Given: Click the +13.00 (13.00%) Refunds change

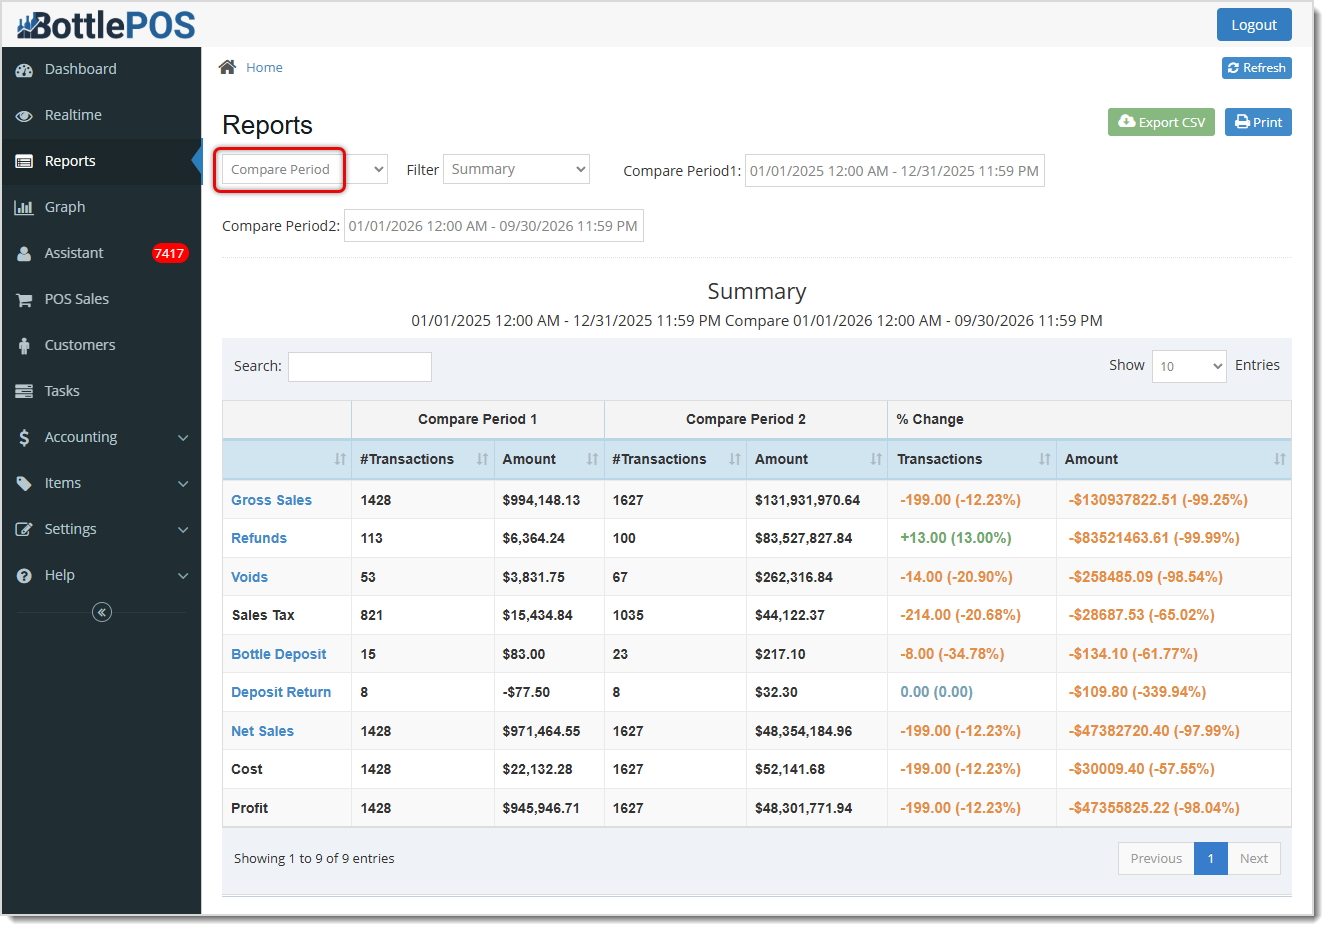Looking at the screenshot, I should click(955, 538).
